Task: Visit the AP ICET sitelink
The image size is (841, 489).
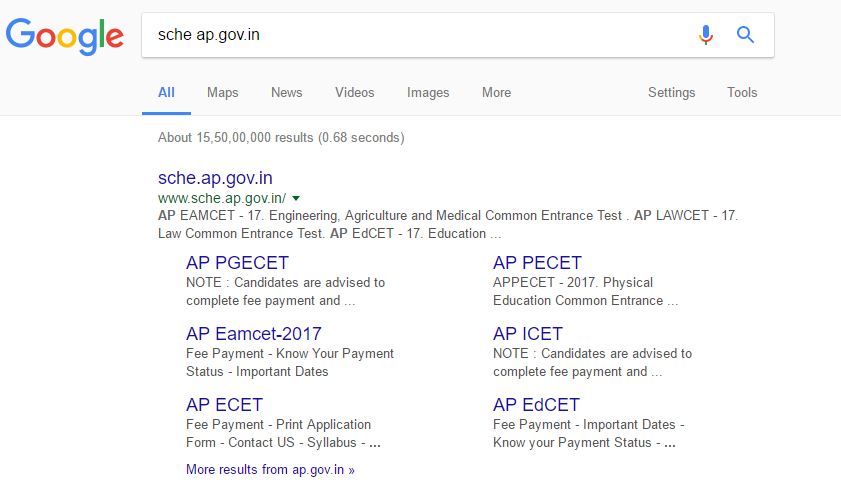Action: coord(528,334)
